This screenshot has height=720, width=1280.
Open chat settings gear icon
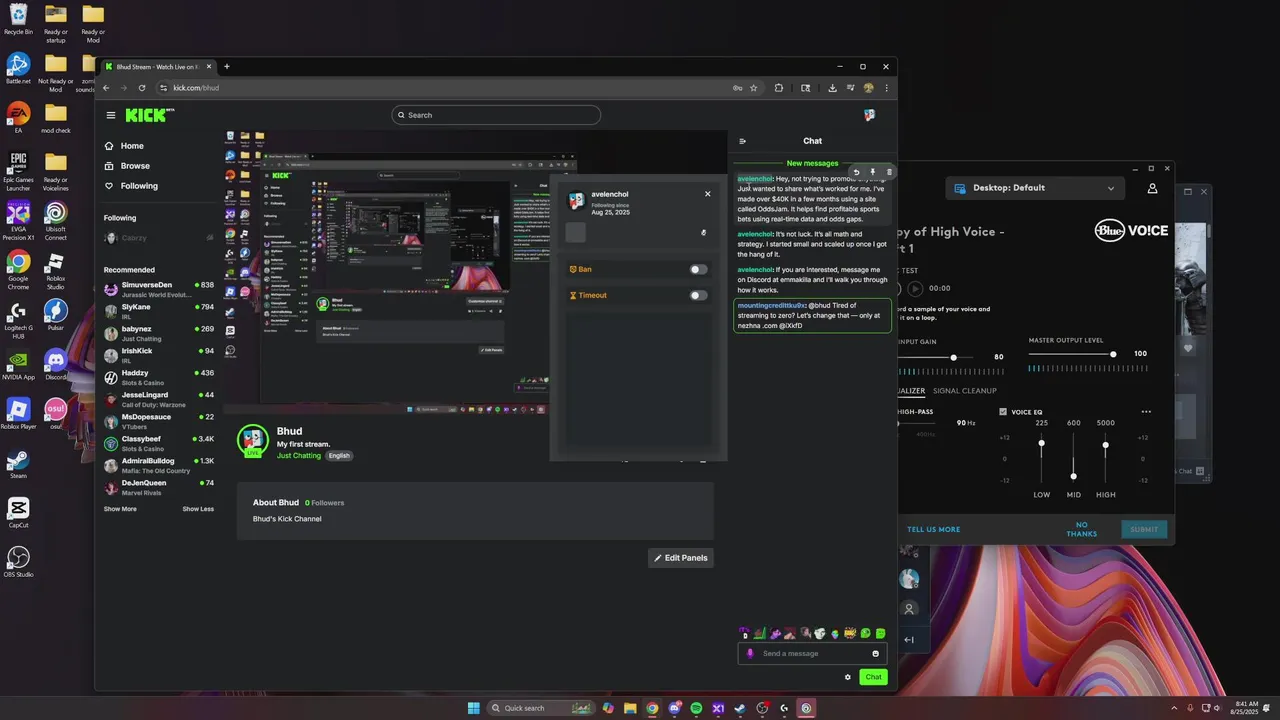pyautogui.click(x=848, y=677)
